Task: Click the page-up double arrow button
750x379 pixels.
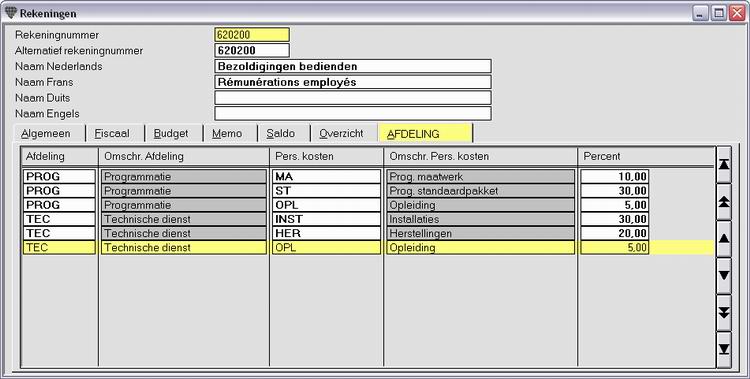Action: pyautogui.click(x=724, y=201)
